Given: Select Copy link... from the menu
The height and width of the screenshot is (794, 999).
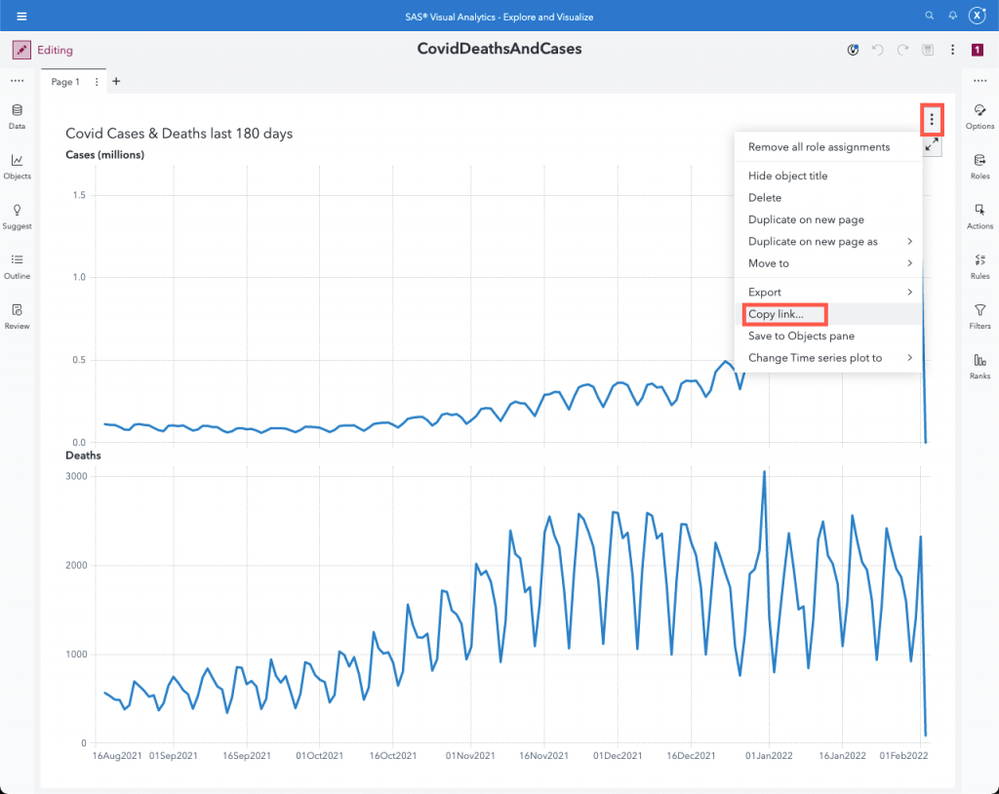Looking at the screenshot, I should [x=776, y=314].
